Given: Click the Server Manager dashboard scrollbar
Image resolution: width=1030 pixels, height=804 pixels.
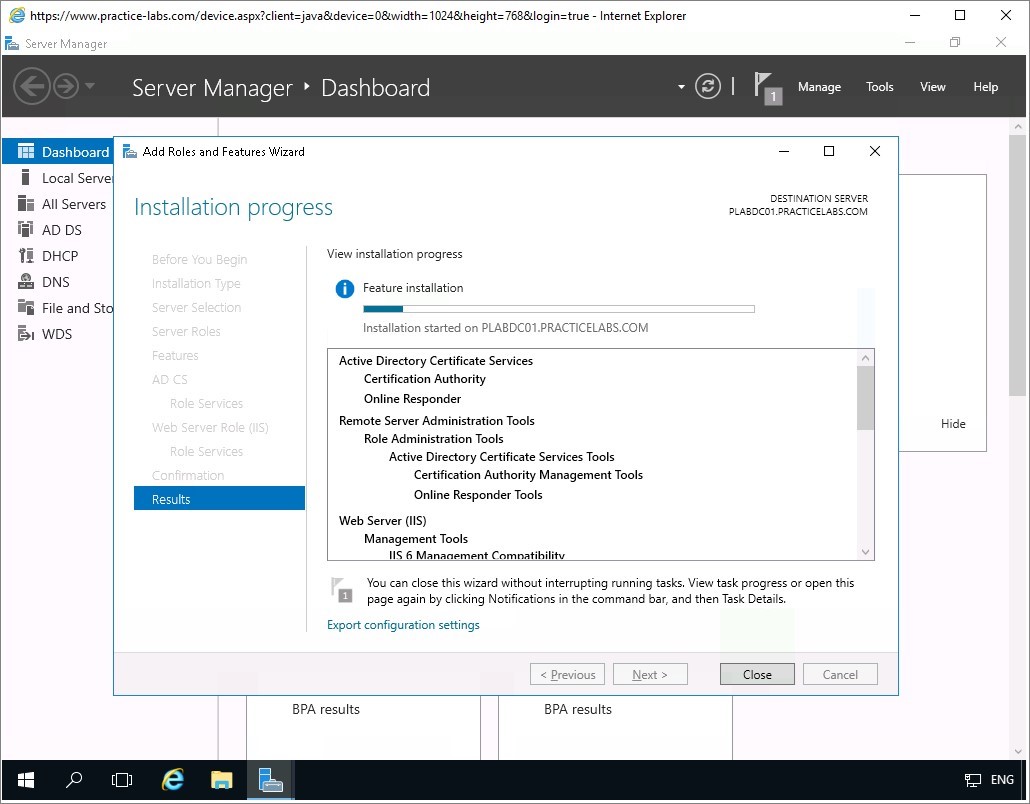Looking at the screenshot, I should click(x=1018, y=265).
